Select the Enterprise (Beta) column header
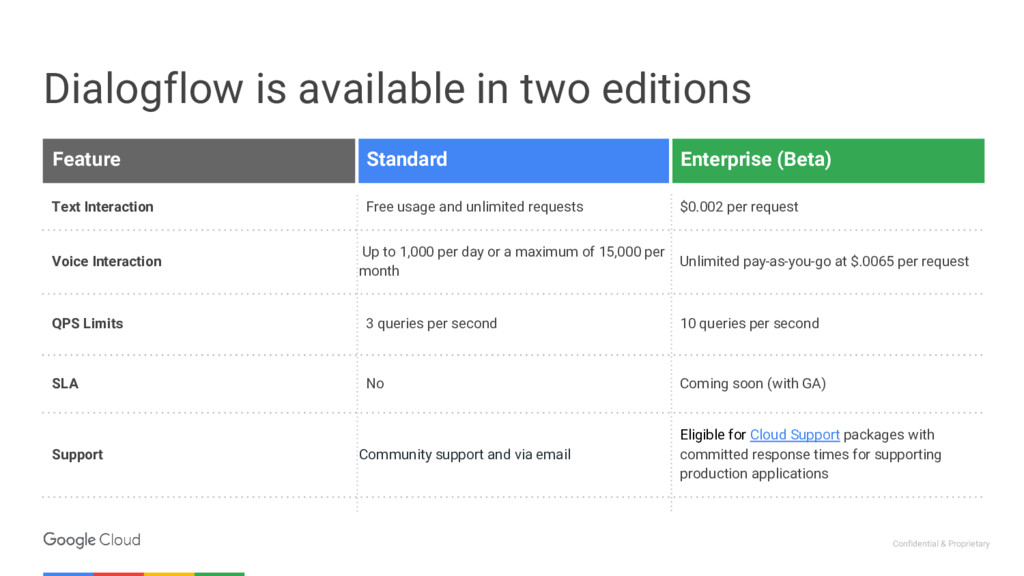The height and width of the screenshot is (576, 1024). coord(828,160)
